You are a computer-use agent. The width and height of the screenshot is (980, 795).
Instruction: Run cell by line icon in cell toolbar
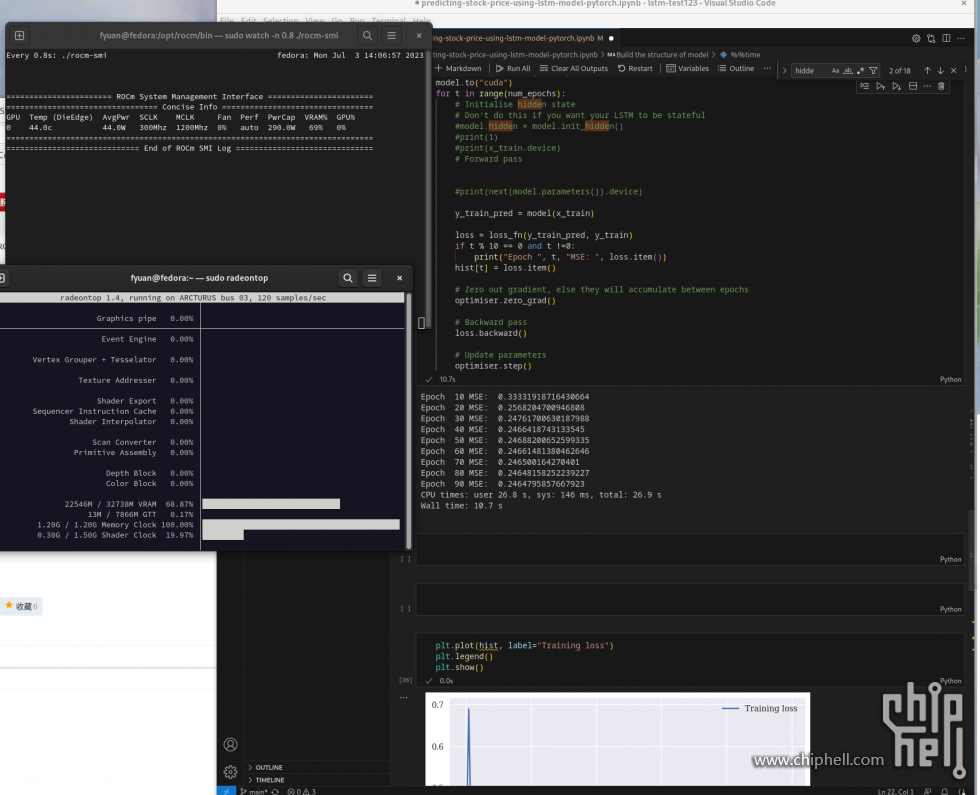pyautogui.click(x=864, y=86)
